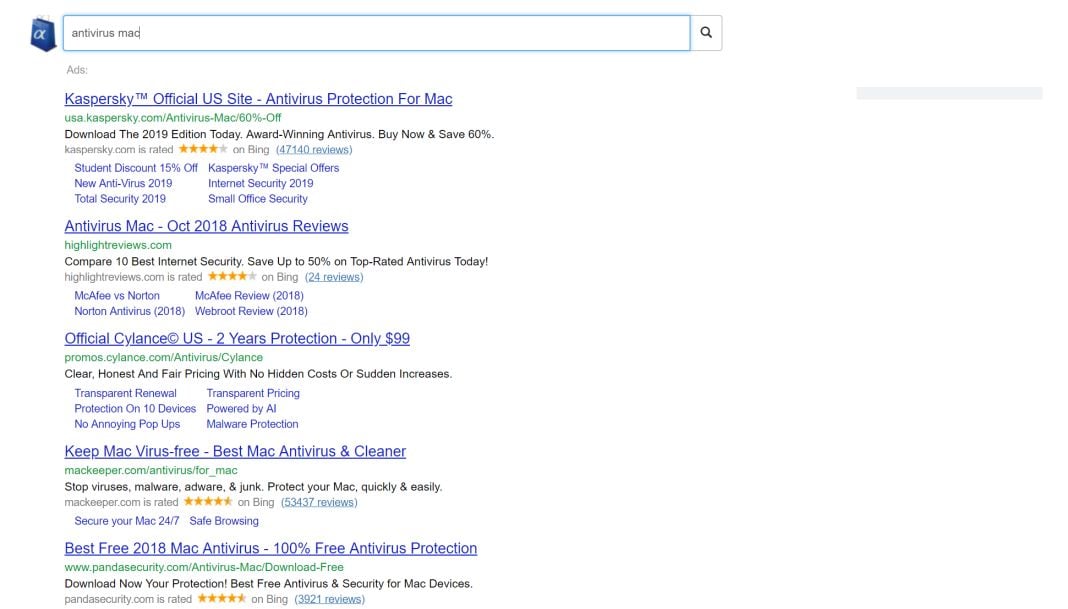View highlightreviews 24 reviews link
This screenshot has width=1068, height=609.
click(334, 277)
